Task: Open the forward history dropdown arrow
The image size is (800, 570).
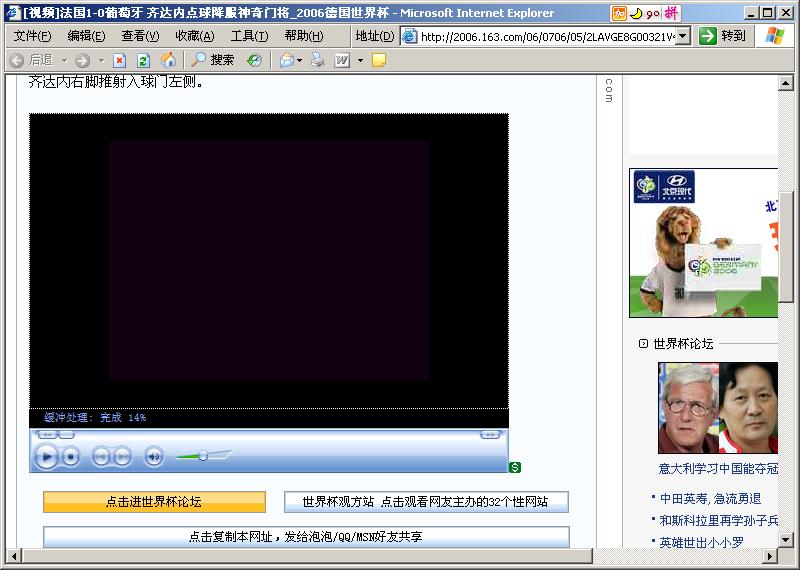Action: pyautogui.click(x=102, y=61)
